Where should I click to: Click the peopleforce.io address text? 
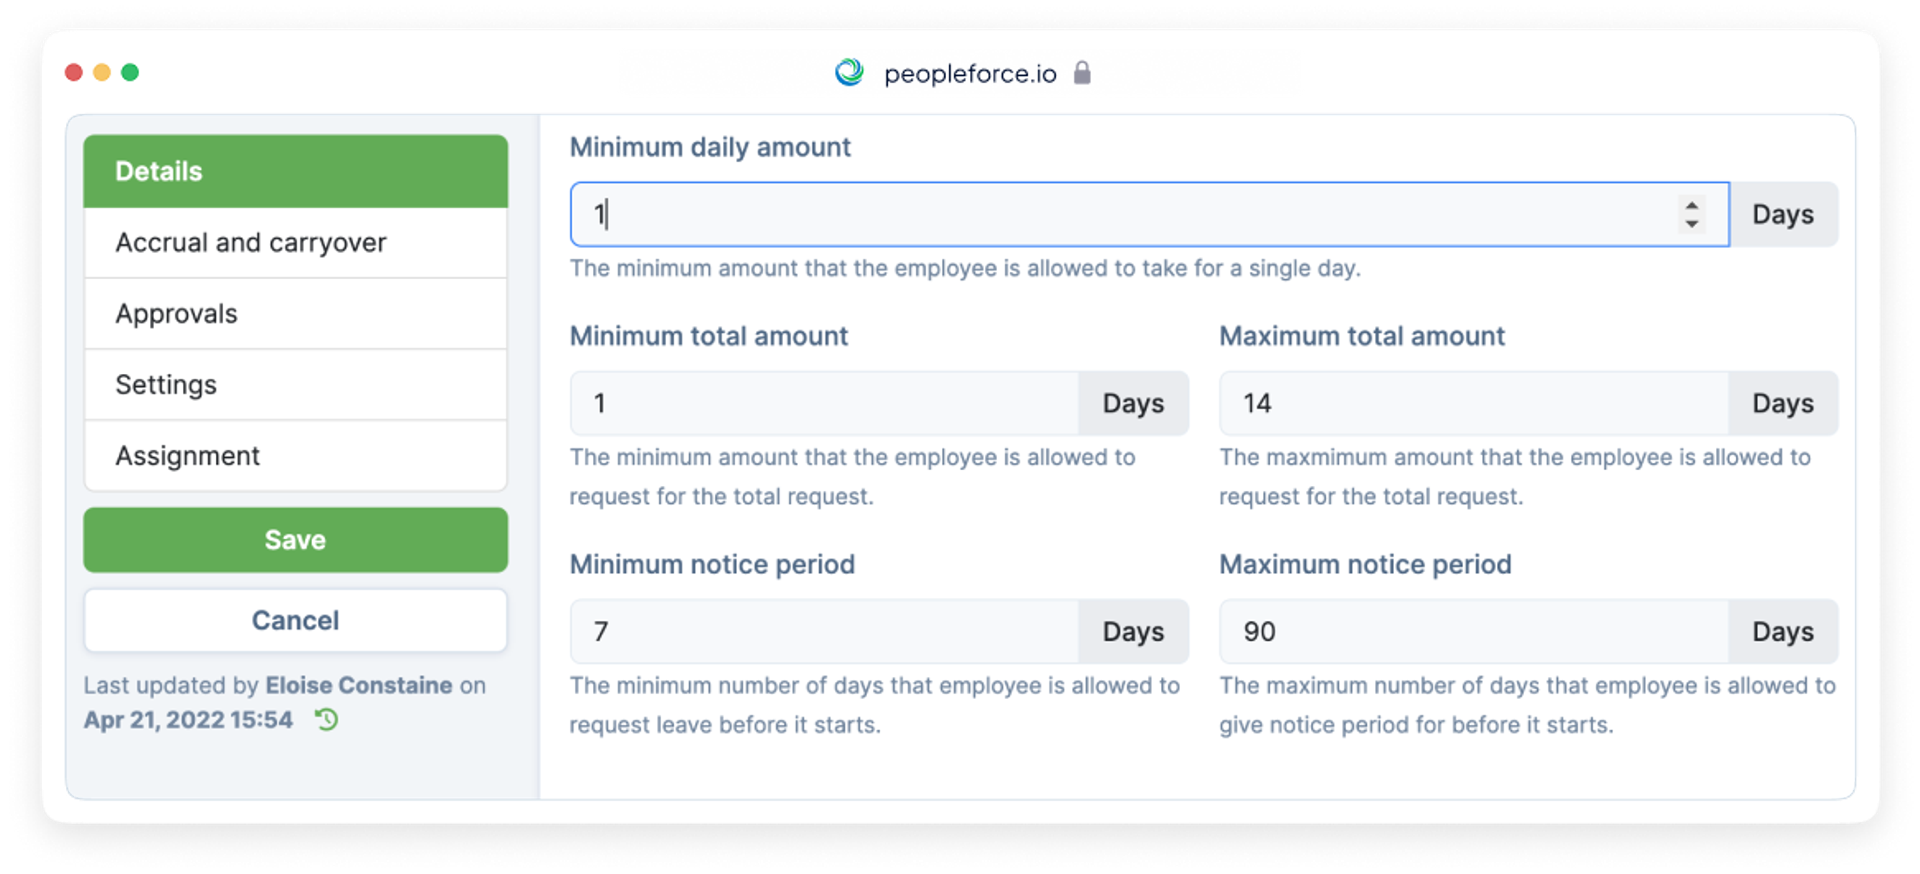[x=970, y=73]
